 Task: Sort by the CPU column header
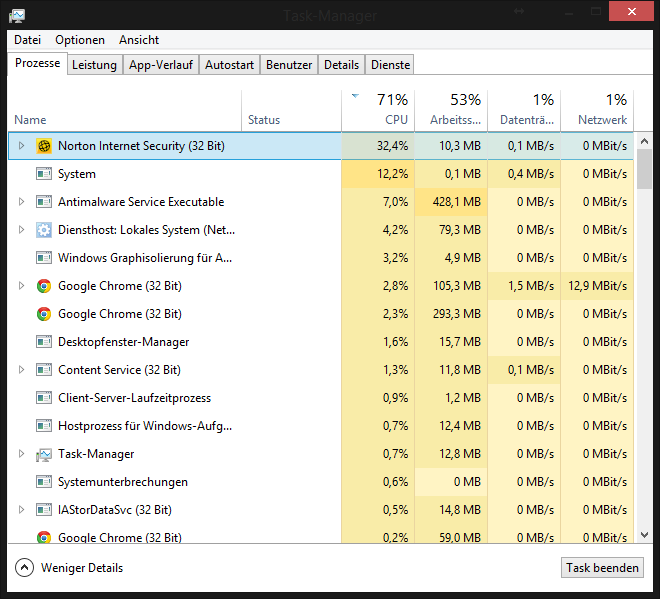[x=378, y=110]
